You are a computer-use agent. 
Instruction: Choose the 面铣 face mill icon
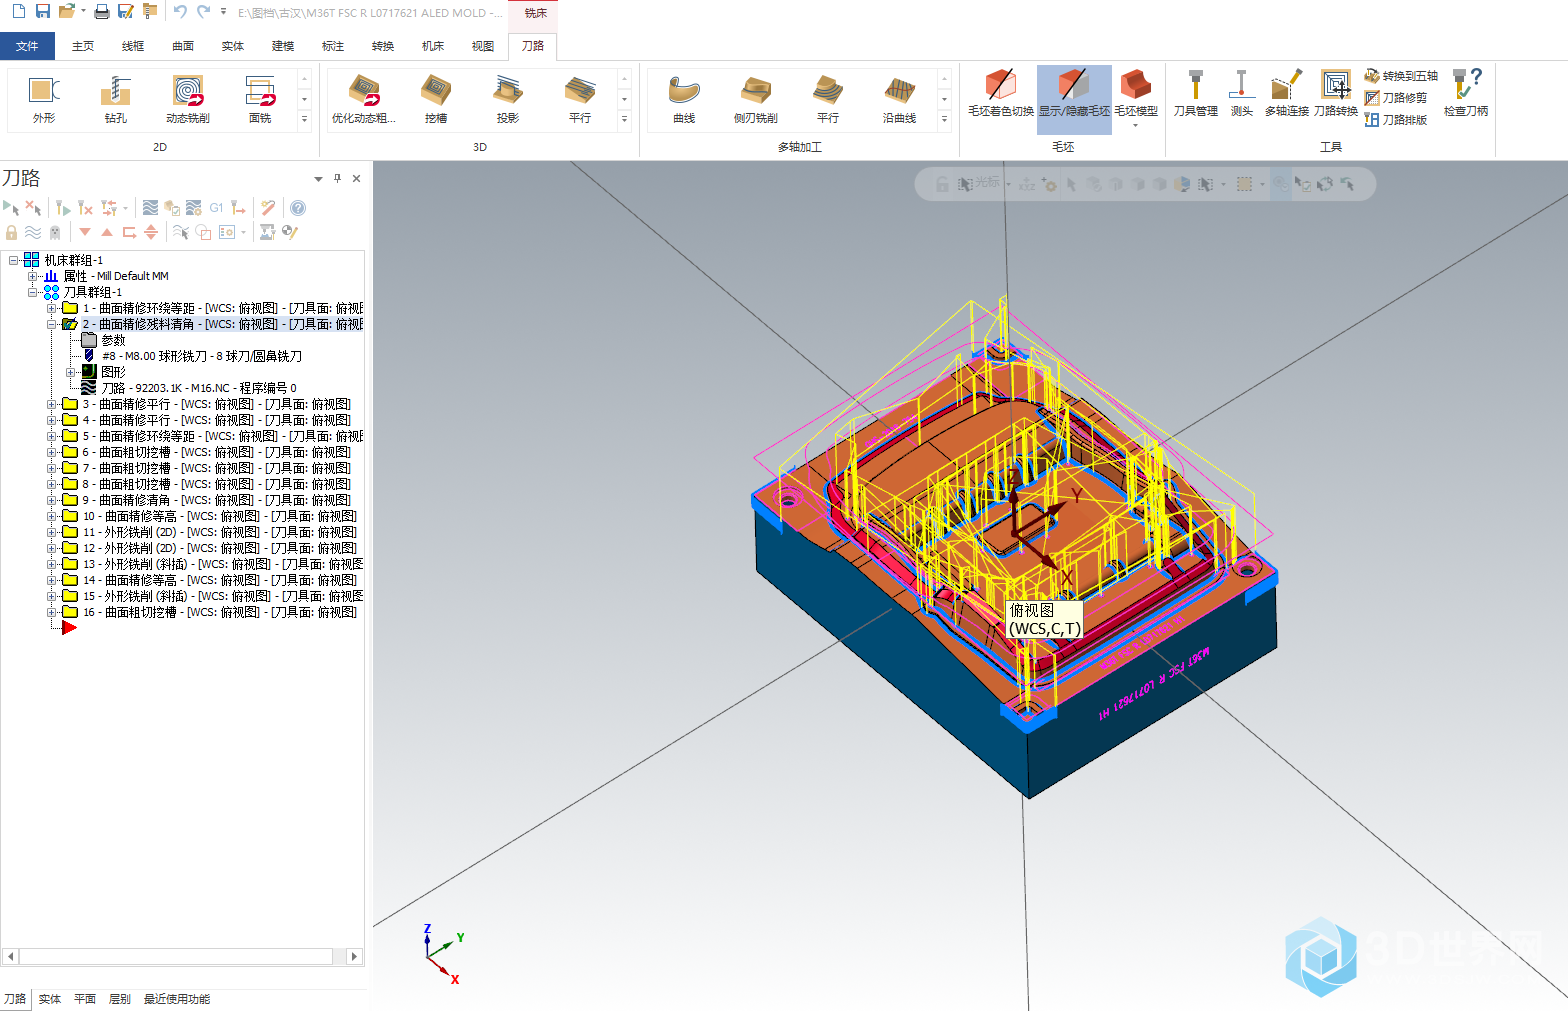click(260, 99)
